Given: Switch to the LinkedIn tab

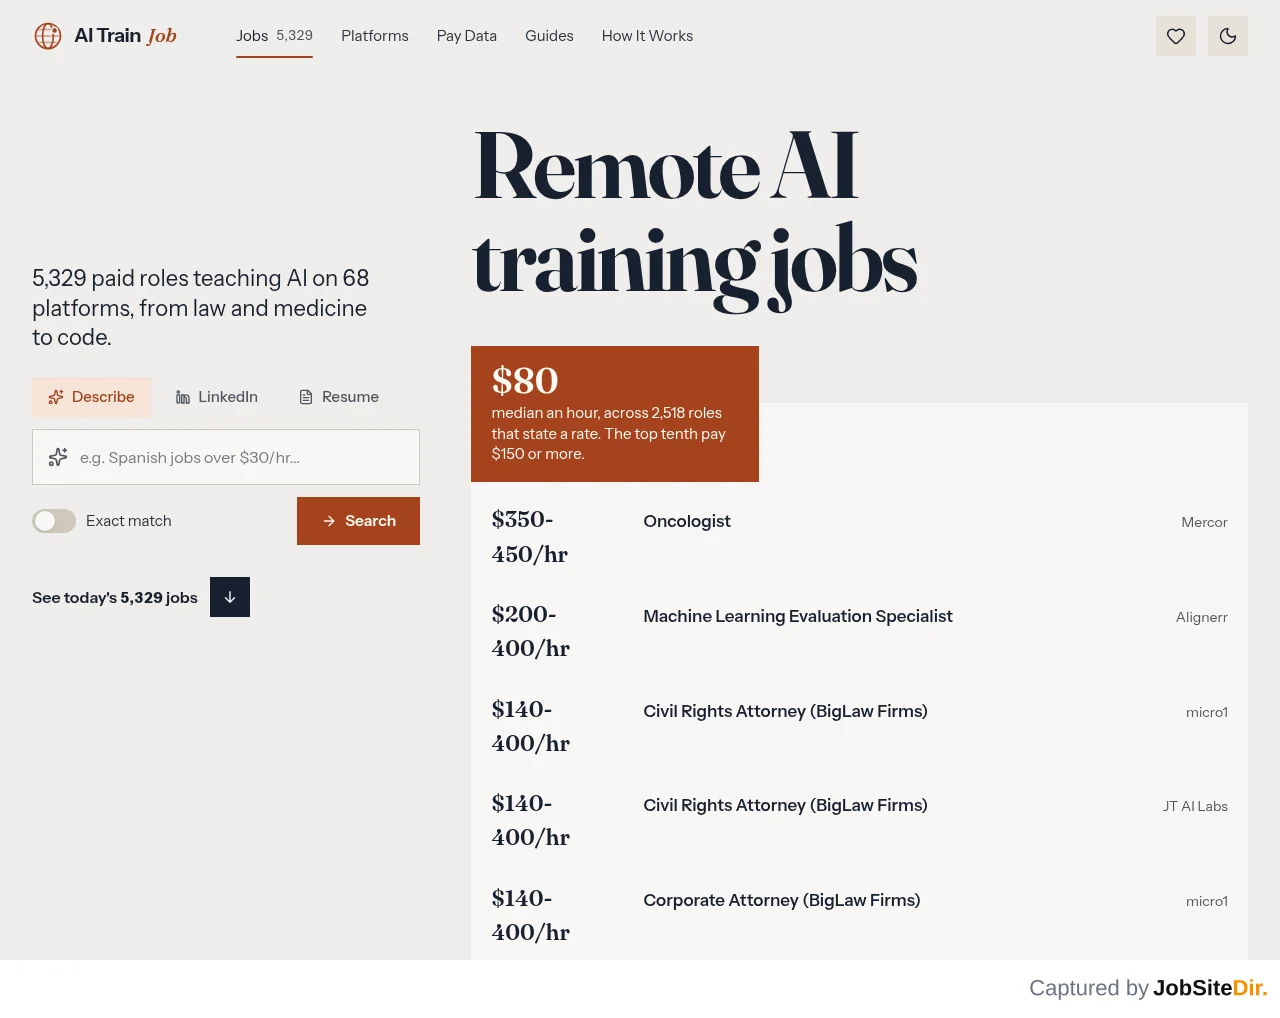Looking at the screenshot, I should coord(217,397).
